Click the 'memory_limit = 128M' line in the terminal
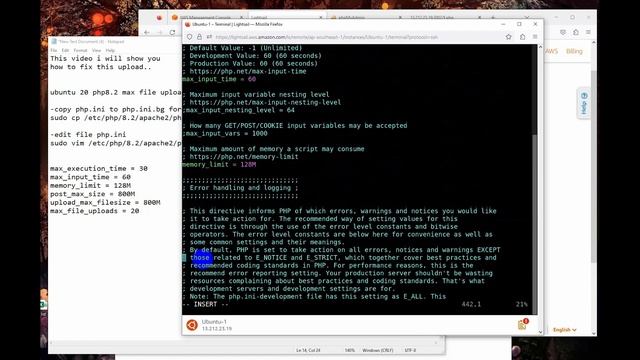Viewport: 640px width, 360px height. [219, 164]
